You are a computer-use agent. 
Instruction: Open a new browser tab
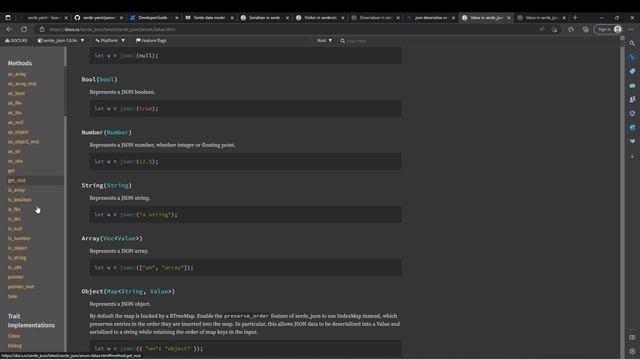(575, 18)
